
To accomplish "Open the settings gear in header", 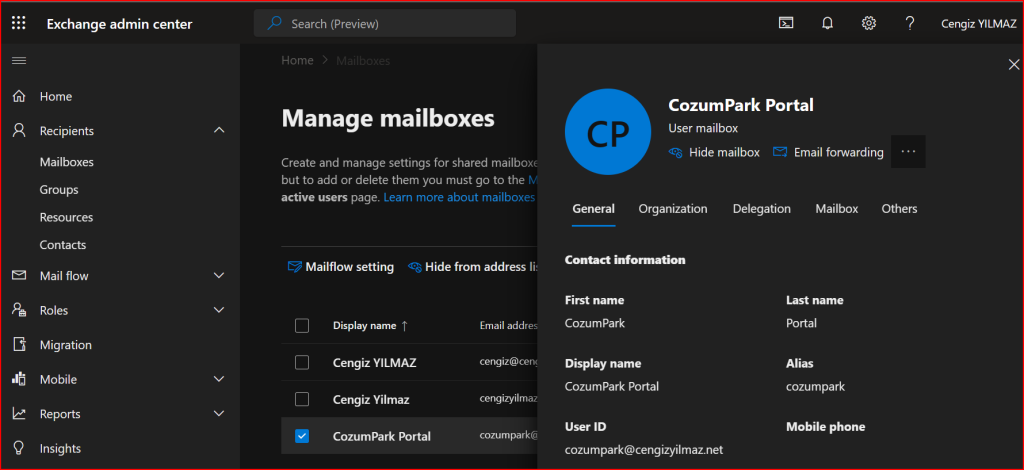I will (x=868, y=23).
